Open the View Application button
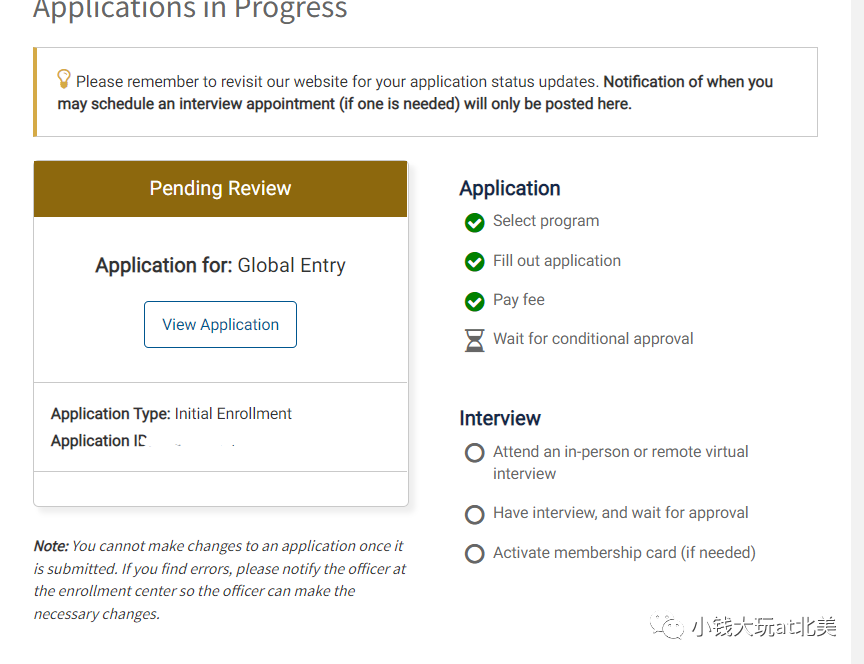 pos(220,325)
